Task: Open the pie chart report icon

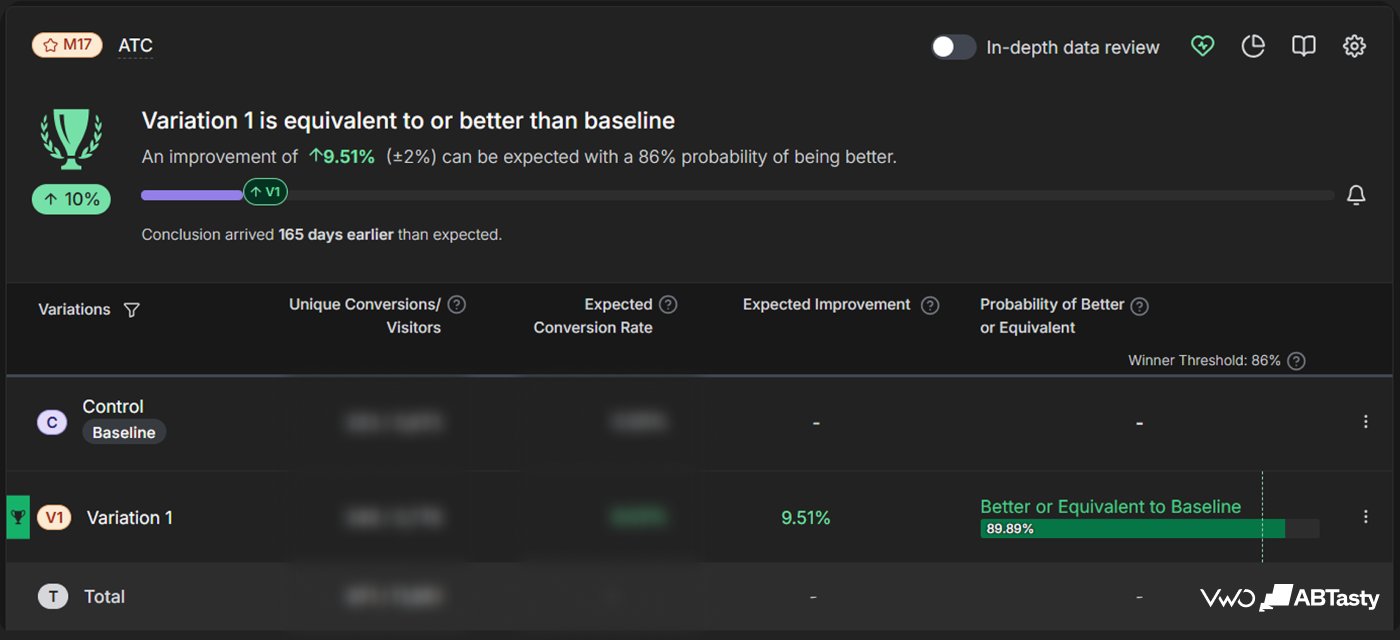Action: point(1253,46)
